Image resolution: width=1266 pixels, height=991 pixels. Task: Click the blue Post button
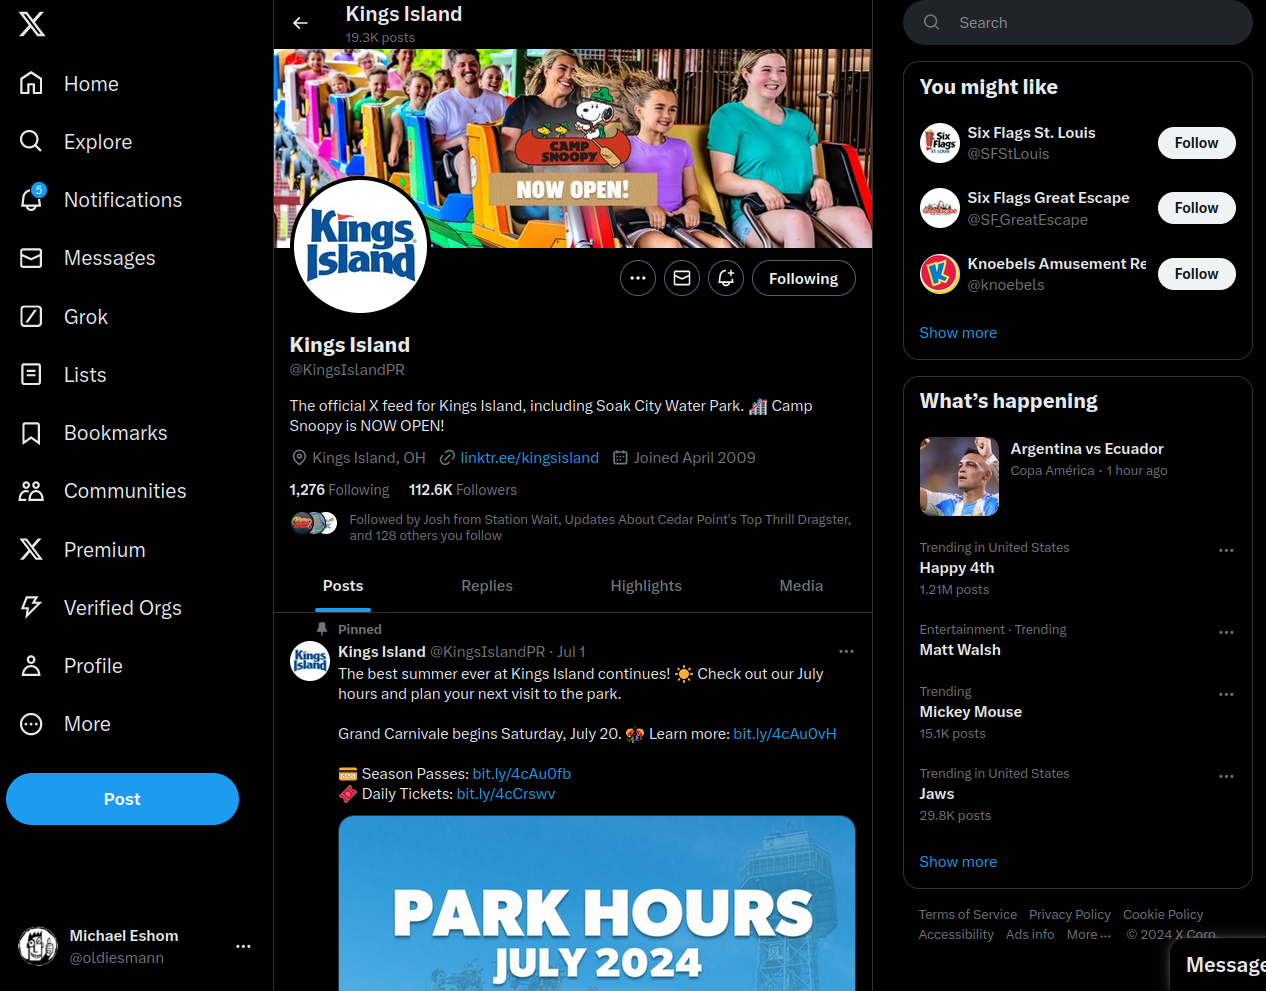pos(122,799)
